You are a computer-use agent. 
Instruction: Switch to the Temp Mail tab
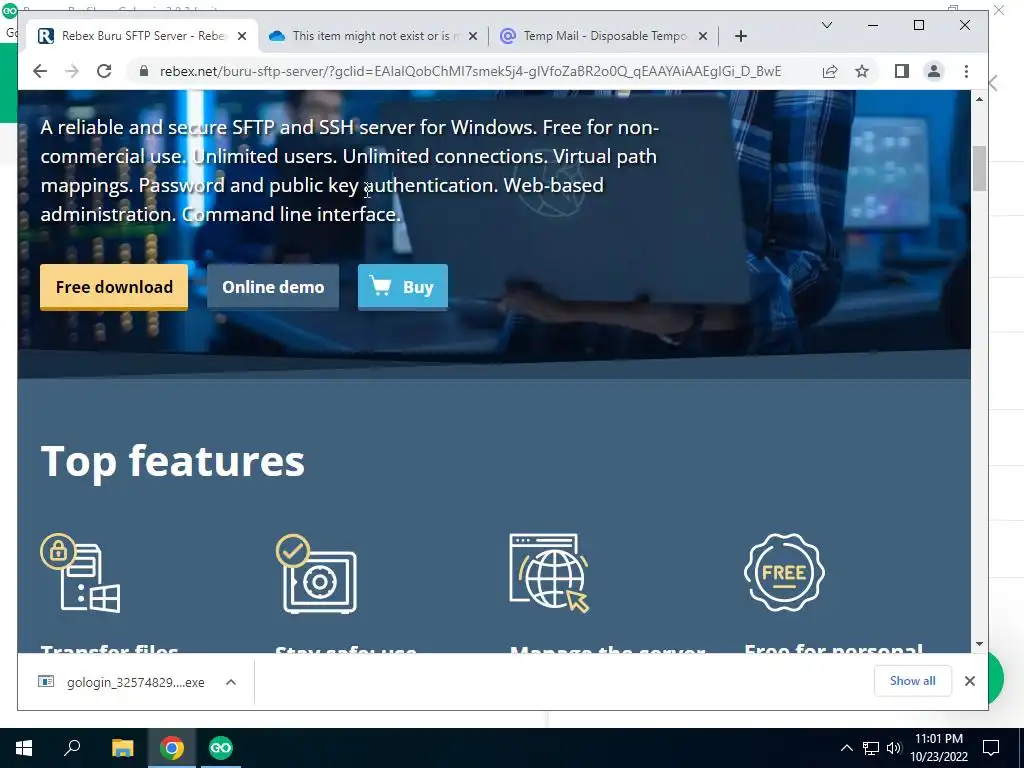(x=603, y=36)
